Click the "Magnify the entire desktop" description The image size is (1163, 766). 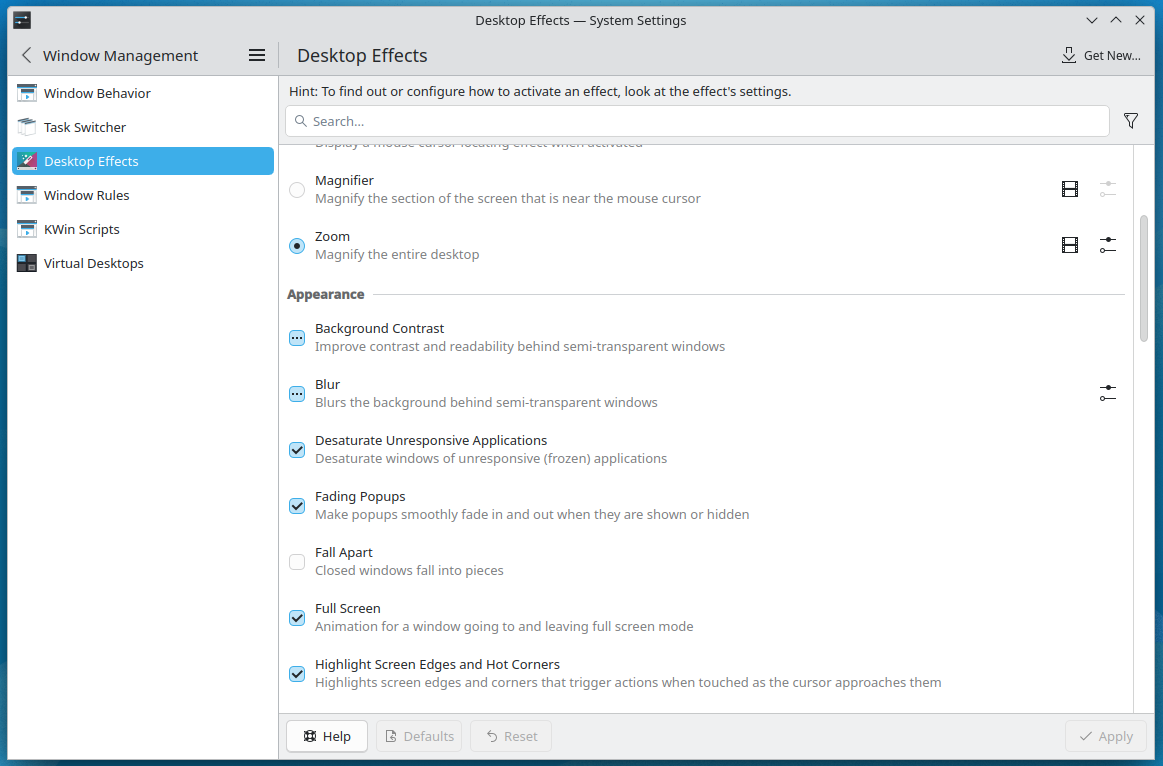coord(397,254)
